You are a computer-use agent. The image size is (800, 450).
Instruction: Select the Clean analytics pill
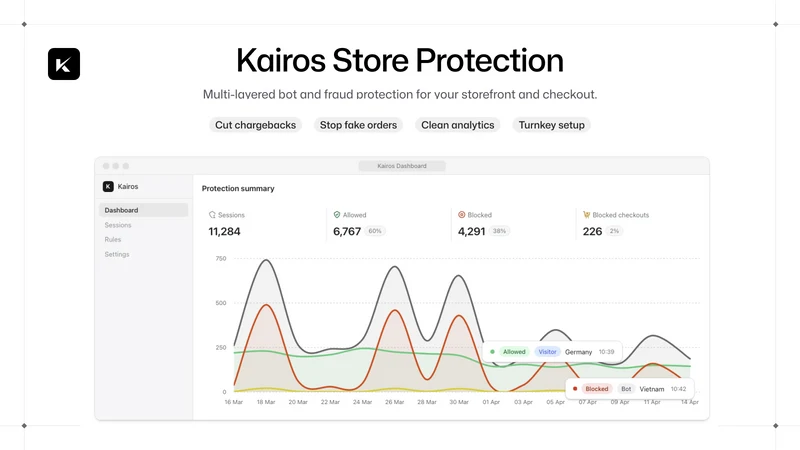458,125
